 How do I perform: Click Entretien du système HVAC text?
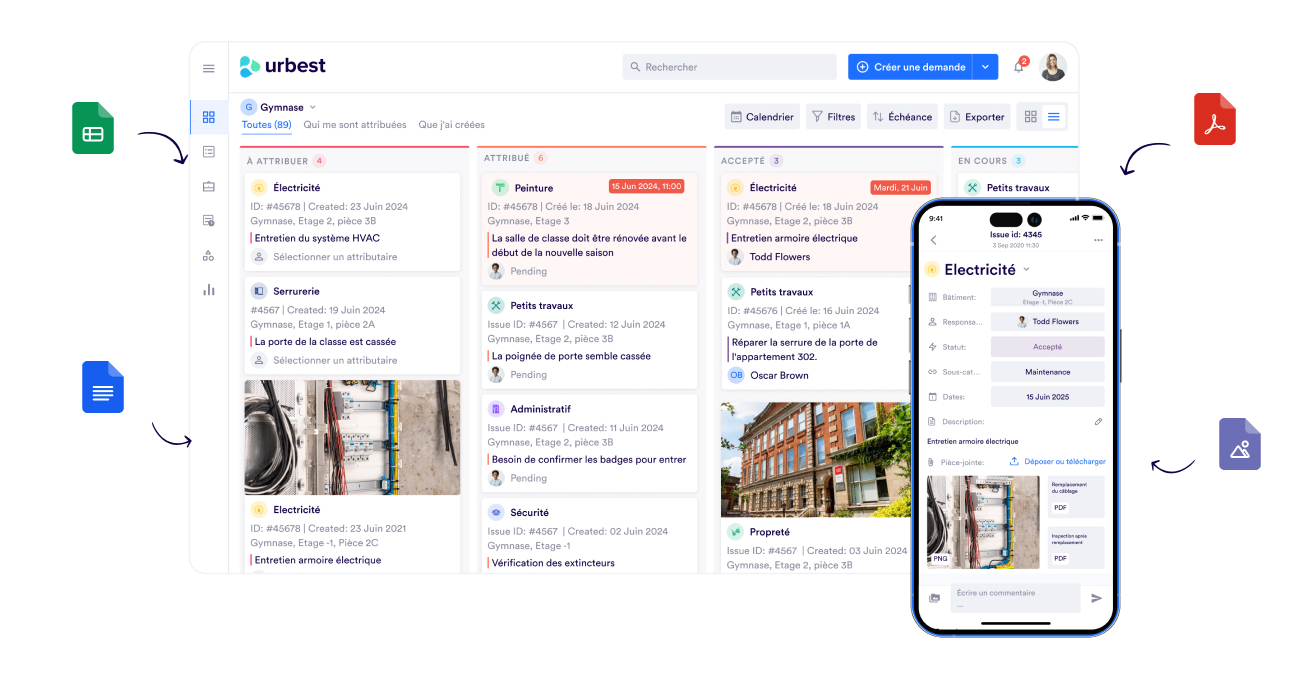(317, 239)
